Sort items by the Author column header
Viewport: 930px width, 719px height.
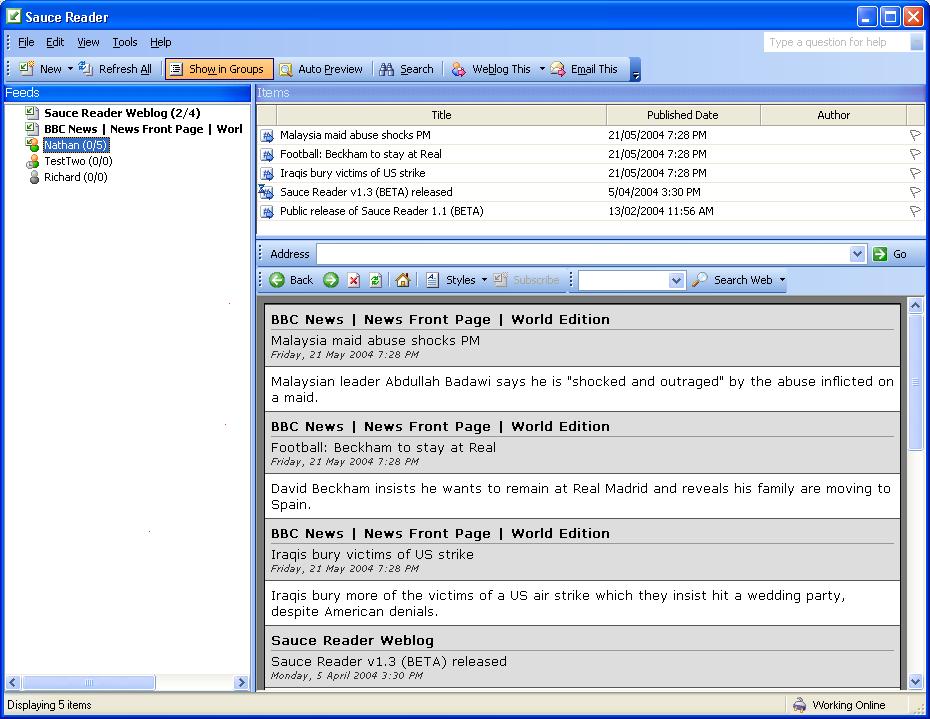point(833,115)
